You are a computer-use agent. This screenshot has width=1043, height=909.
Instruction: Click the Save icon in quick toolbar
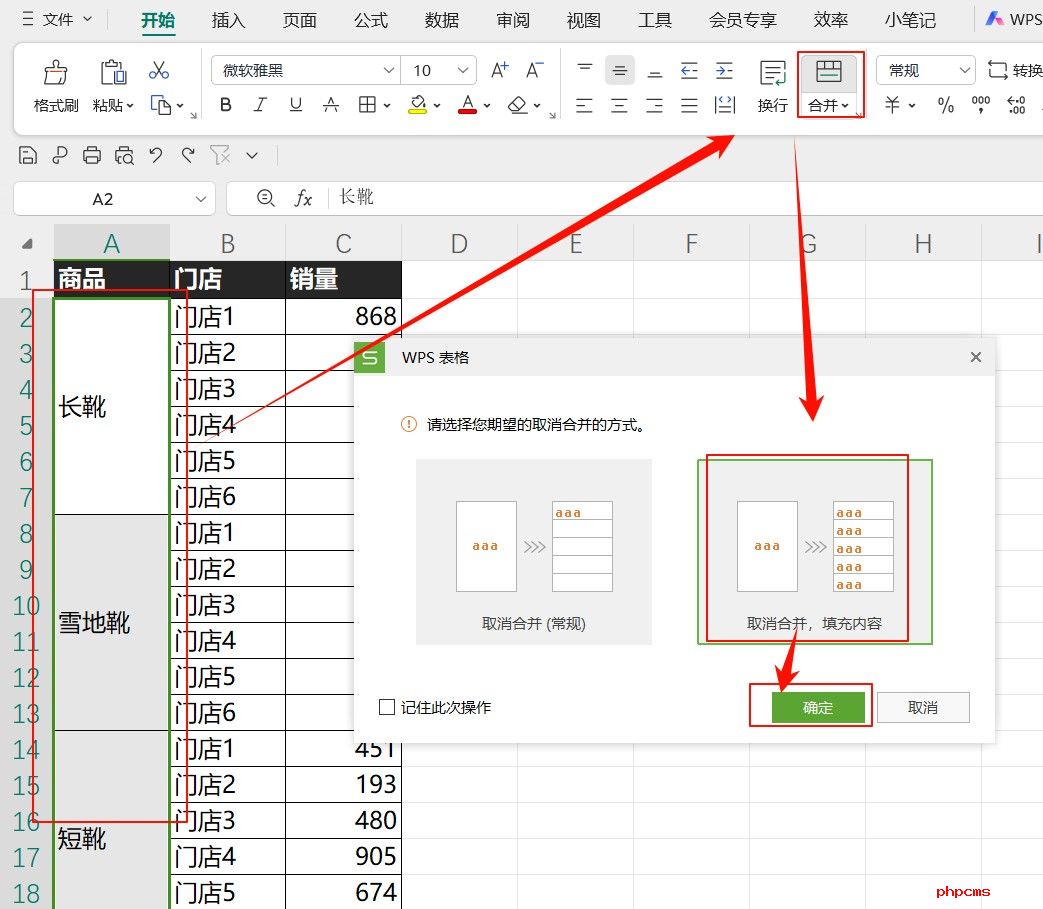pyautogui.click(x=27, y=156)
